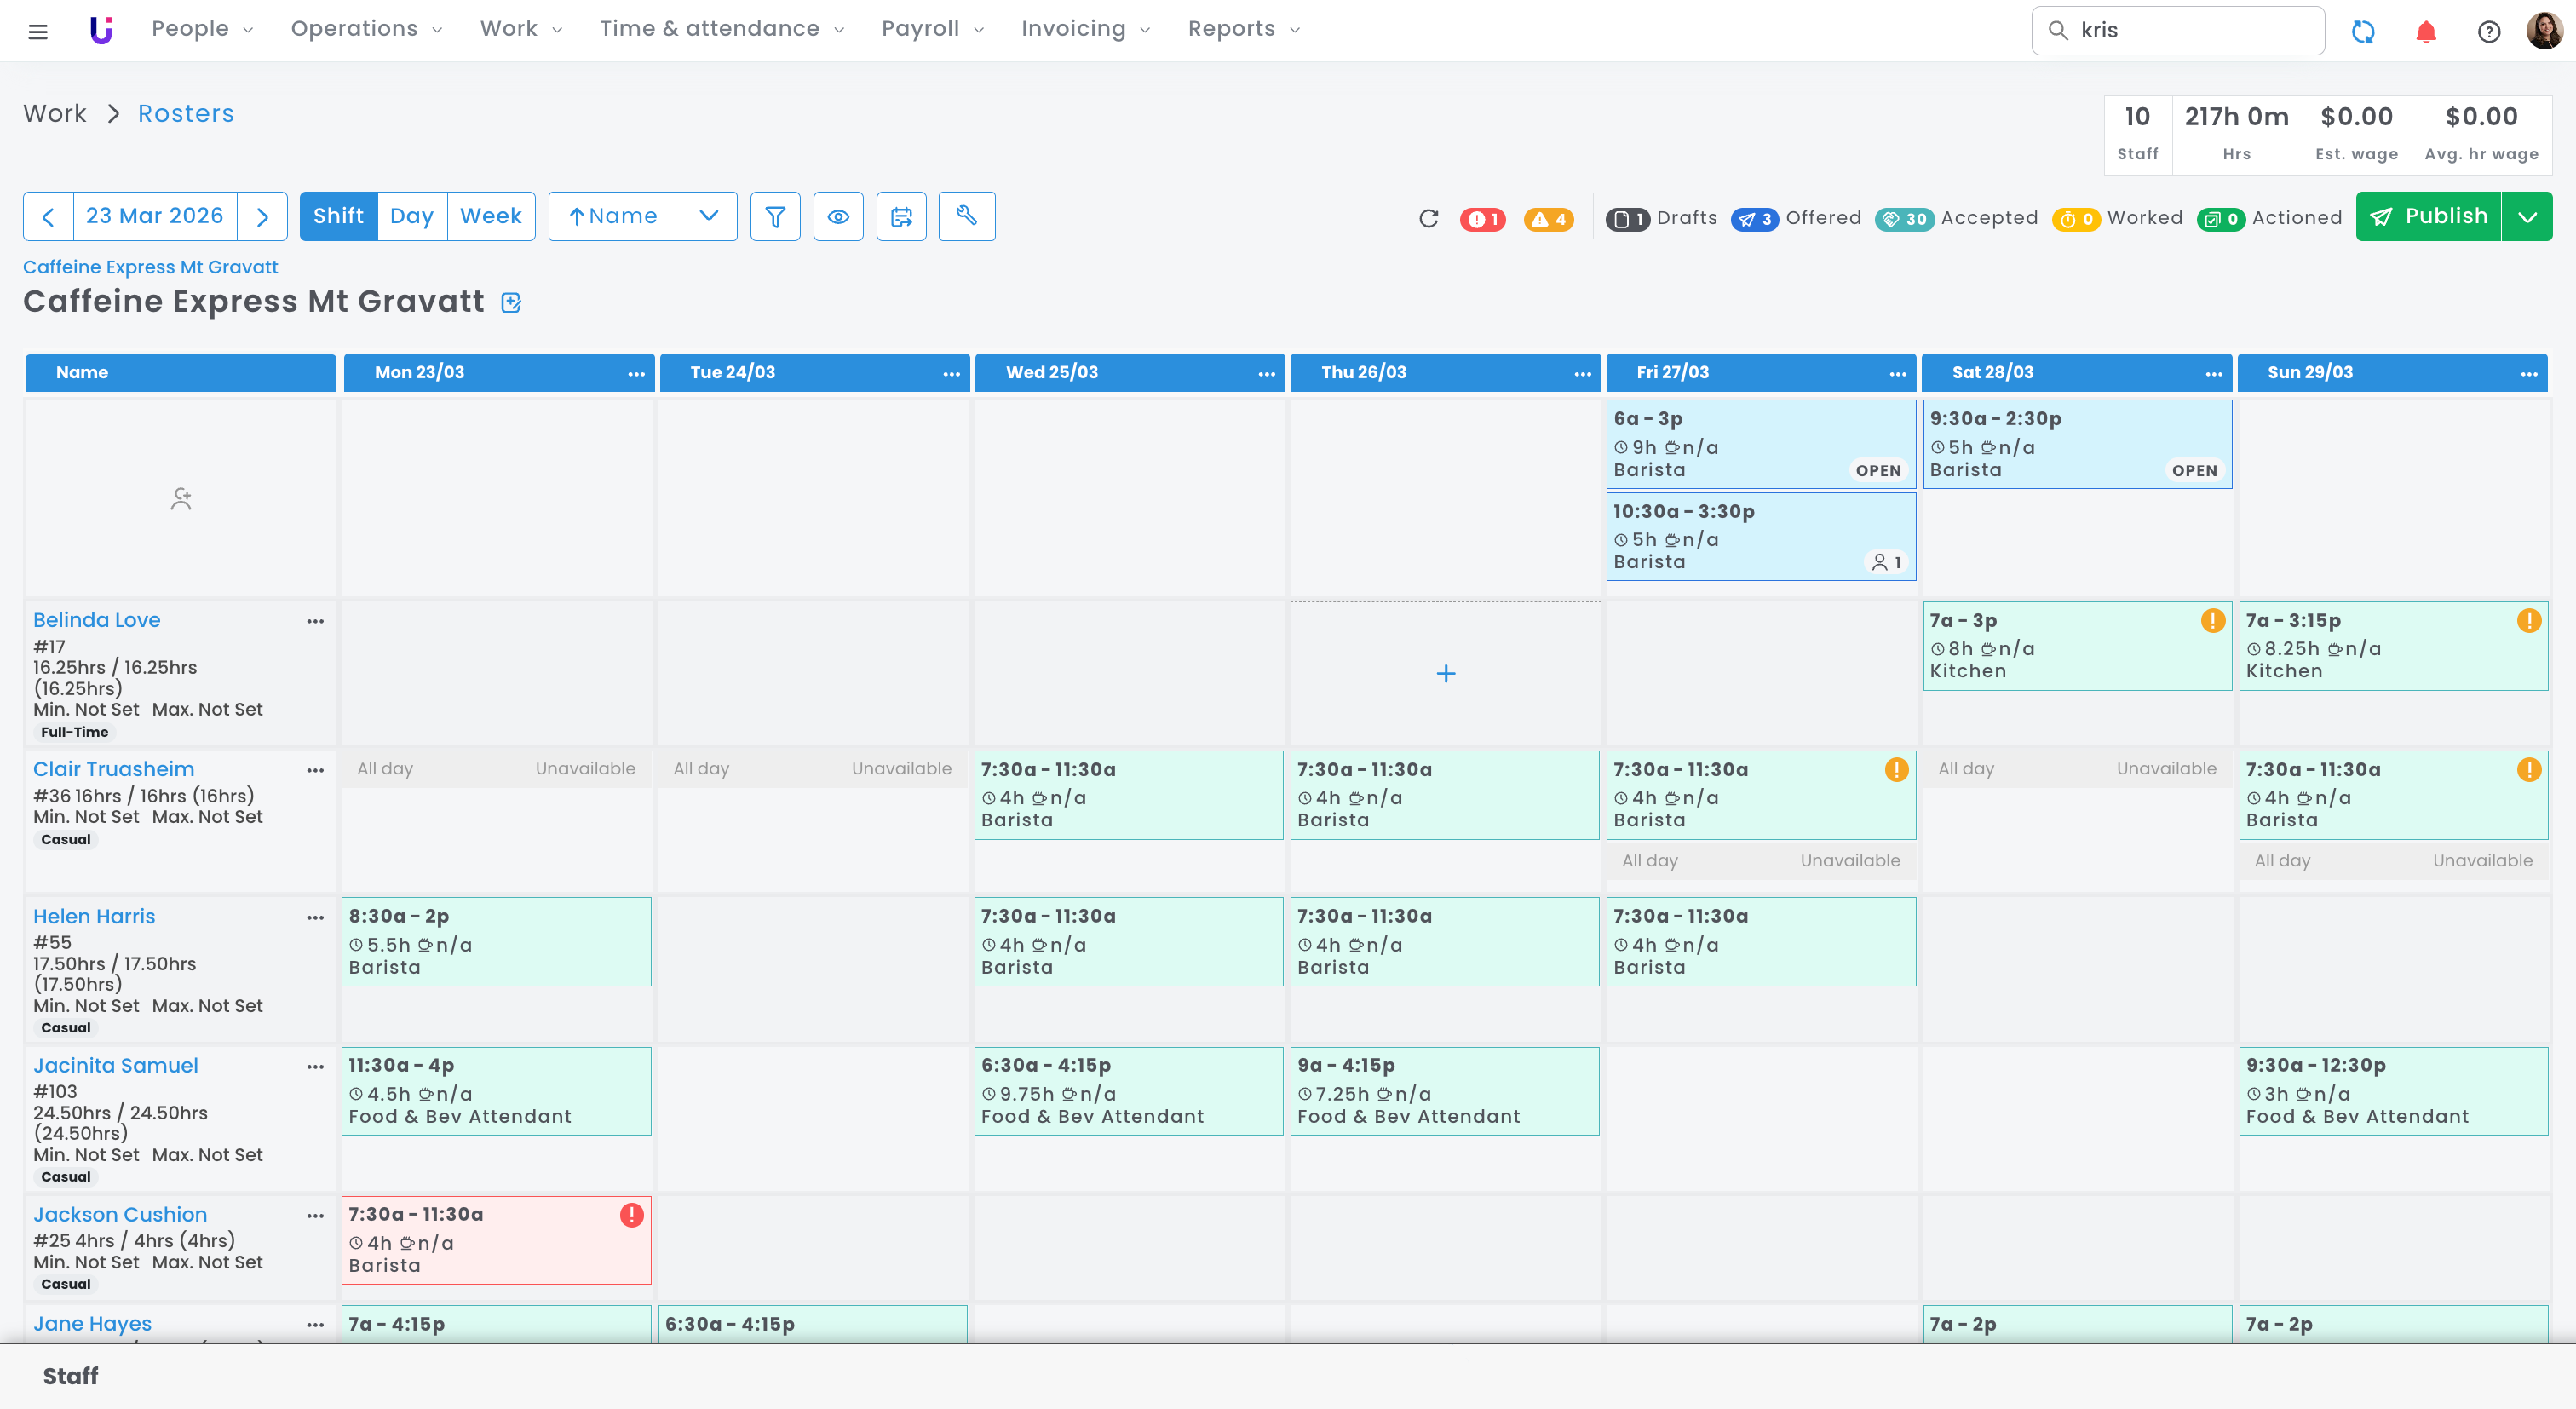Open the Payroll menu
This screenshot has width=2576, height=1409.
click(931, 29)
